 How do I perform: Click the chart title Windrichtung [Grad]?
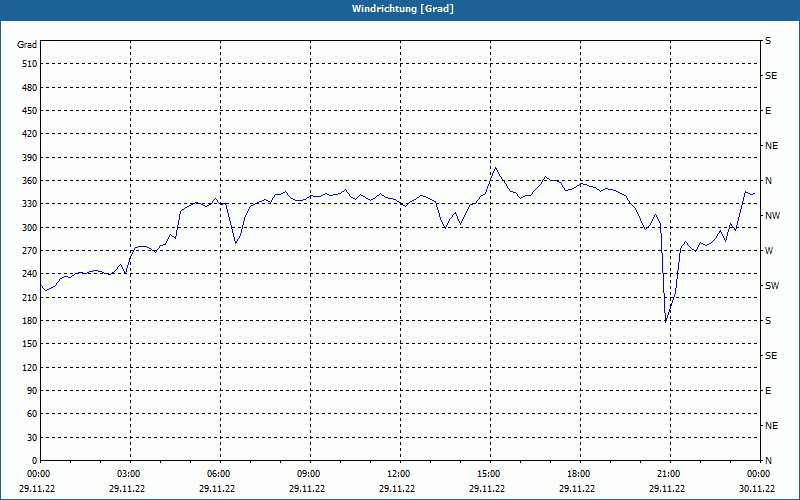pyautogui.click(x=403, y=9)
